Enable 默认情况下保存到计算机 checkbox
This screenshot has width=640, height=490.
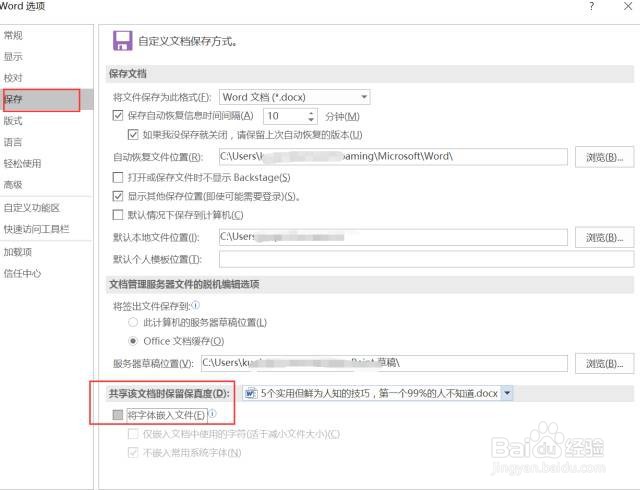[118, 215]
